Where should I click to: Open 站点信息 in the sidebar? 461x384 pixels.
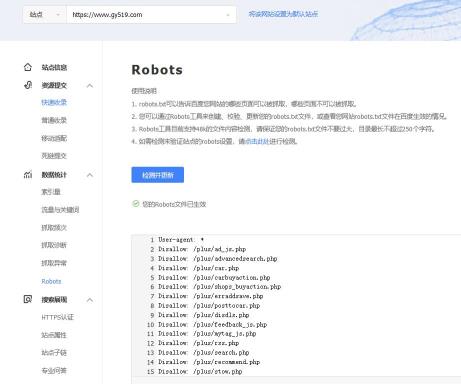point(54,67)
